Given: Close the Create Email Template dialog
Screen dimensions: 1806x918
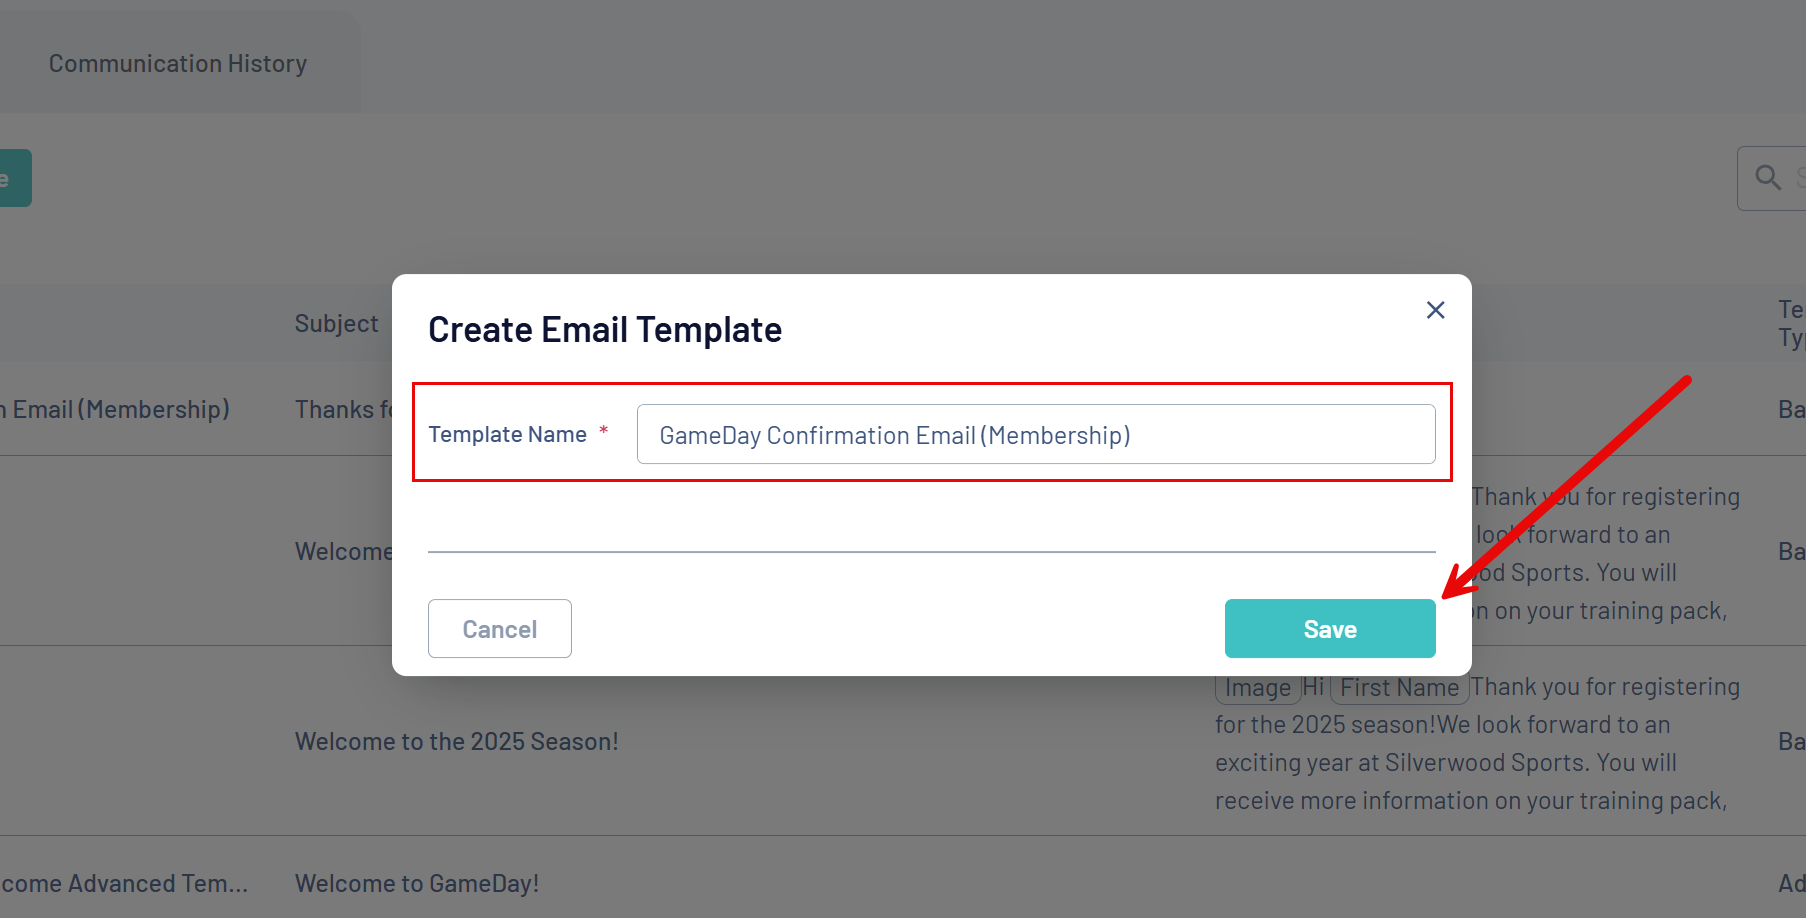Looking at the screenshot, I should tap(1435, 310).
